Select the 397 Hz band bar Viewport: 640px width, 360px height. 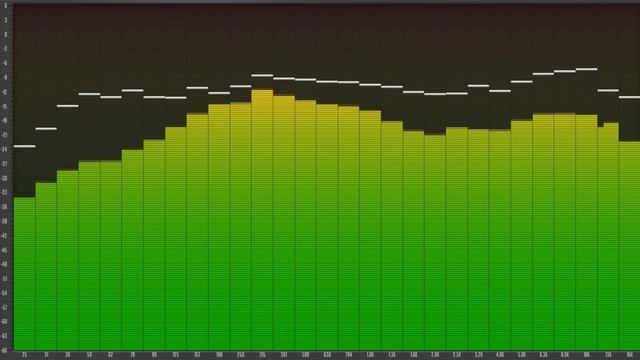(x=284, y=223)
